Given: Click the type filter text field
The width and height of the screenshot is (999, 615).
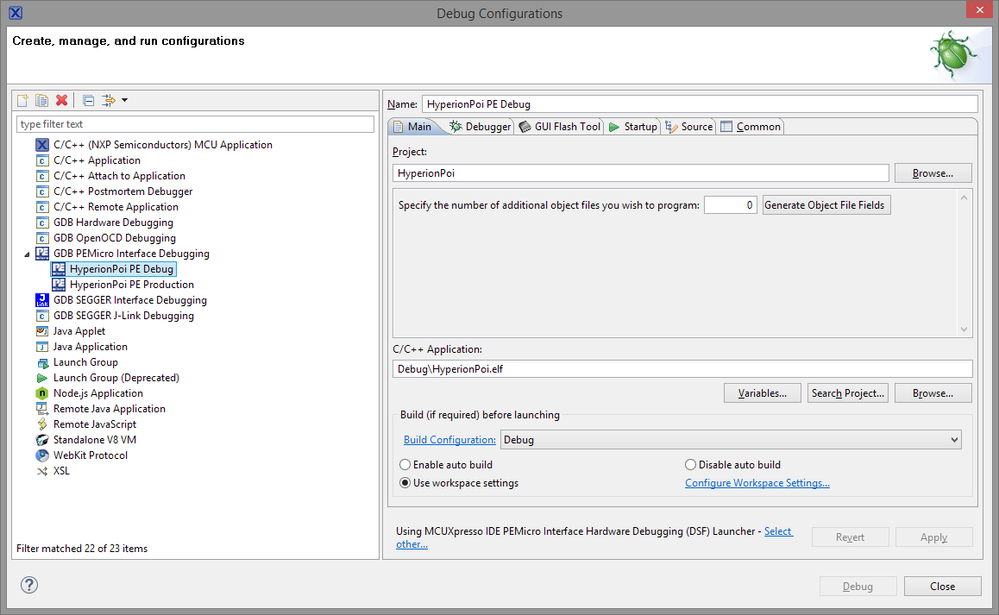Looking at the screenshot, I should [195, 124].
